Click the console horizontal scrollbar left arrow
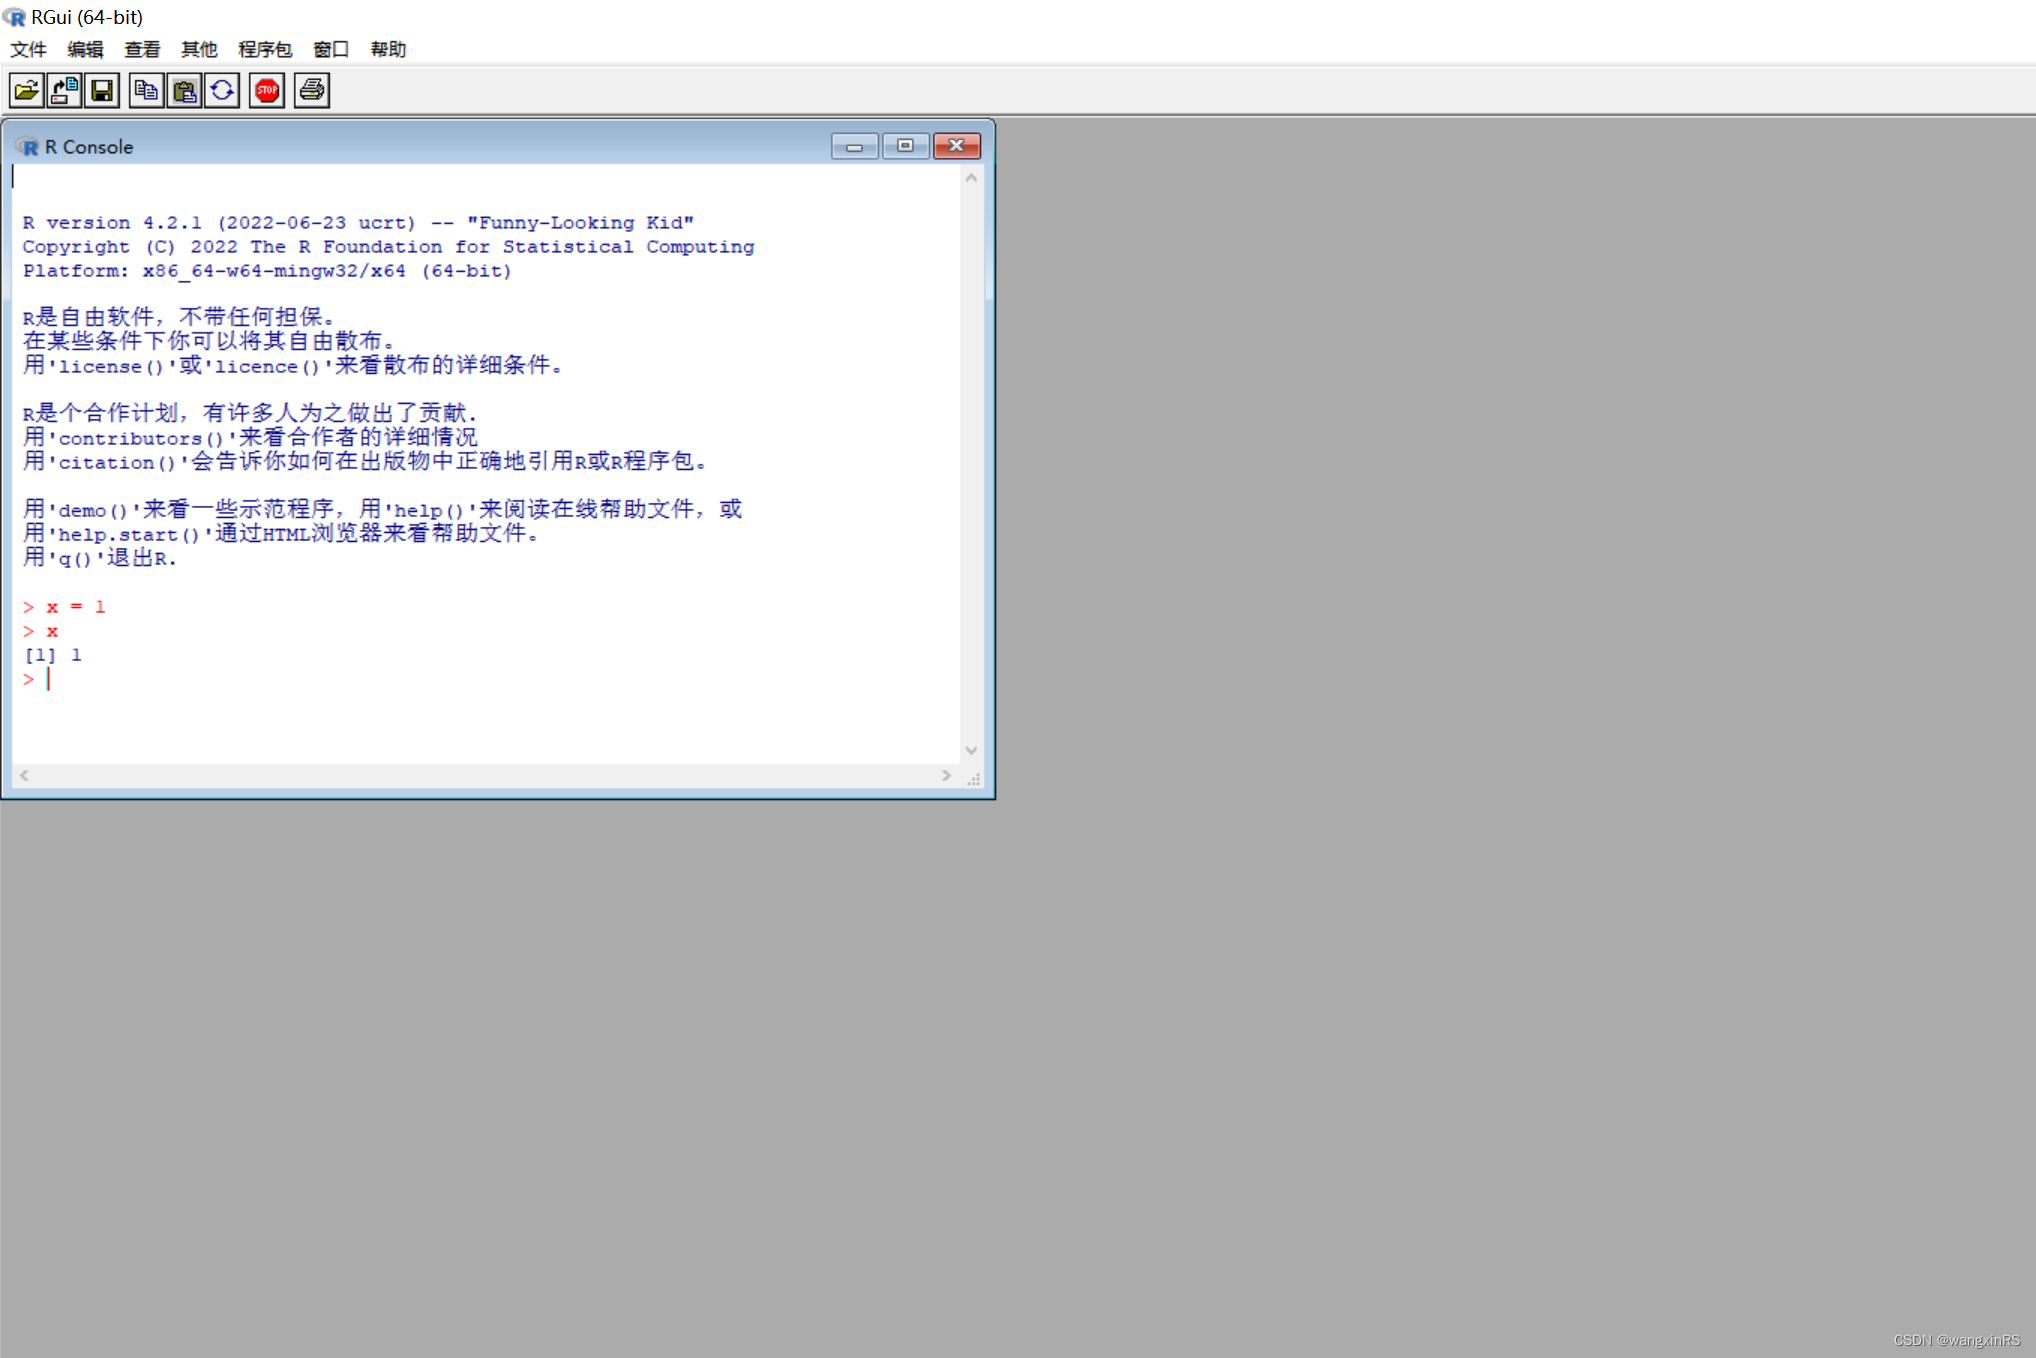Image resolution: width=2036 pixels, height=1358 pixels. coord(24,775)
